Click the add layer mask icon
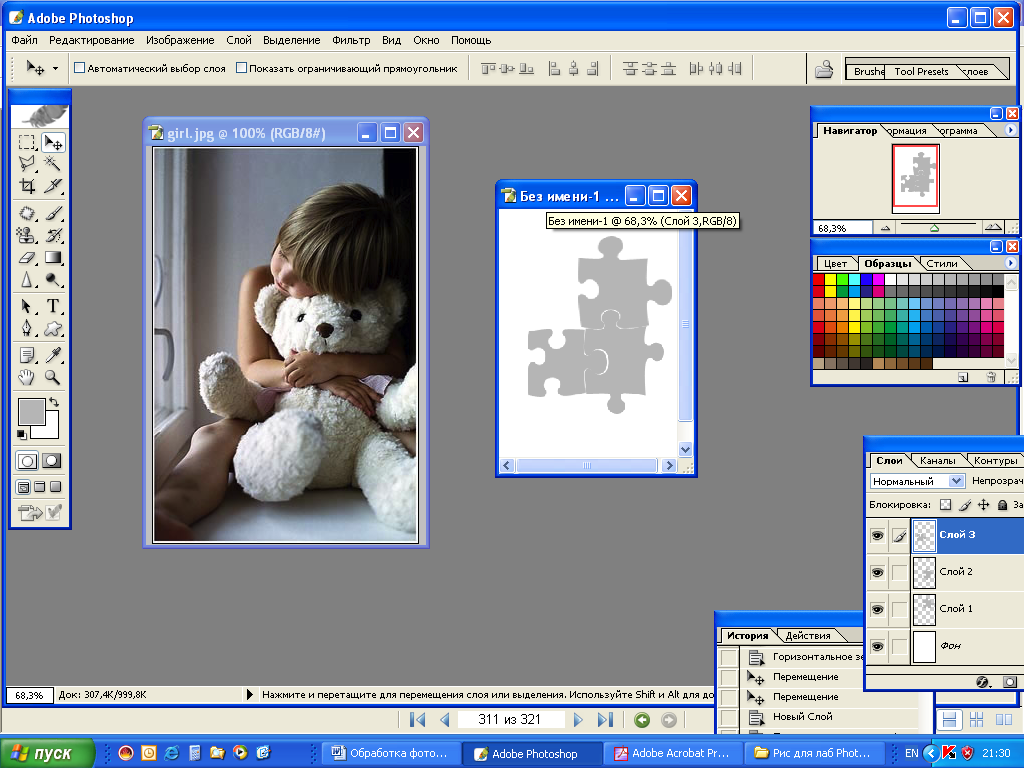The height and width of the screenshot is (768, 1024). 1010,682
